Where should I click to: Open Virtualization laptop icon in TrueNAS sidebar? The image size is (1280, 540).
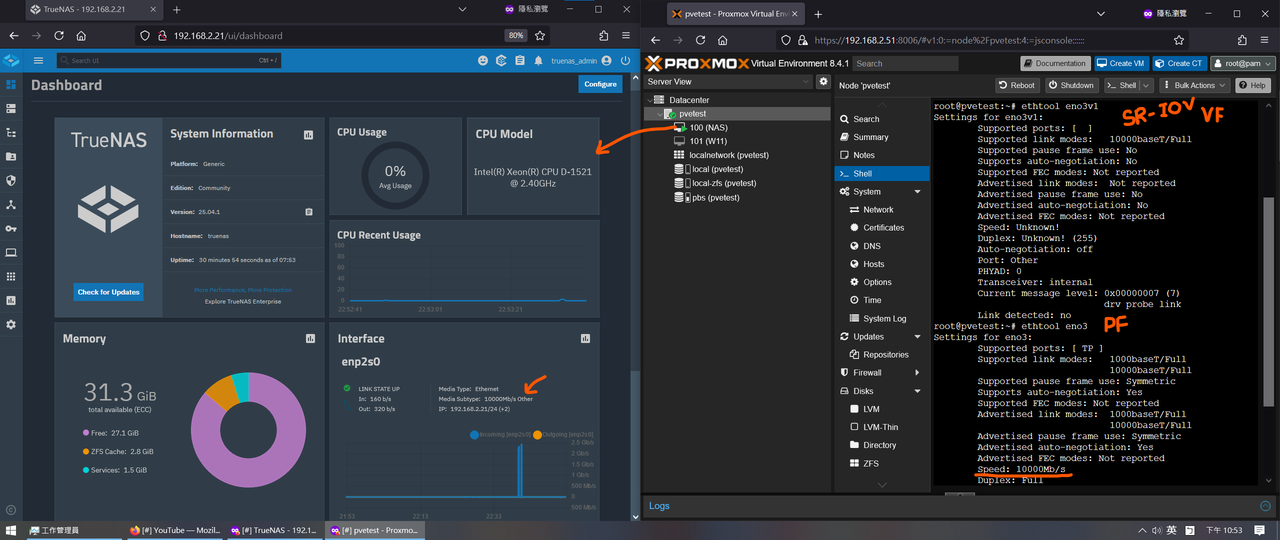point(11,252)
